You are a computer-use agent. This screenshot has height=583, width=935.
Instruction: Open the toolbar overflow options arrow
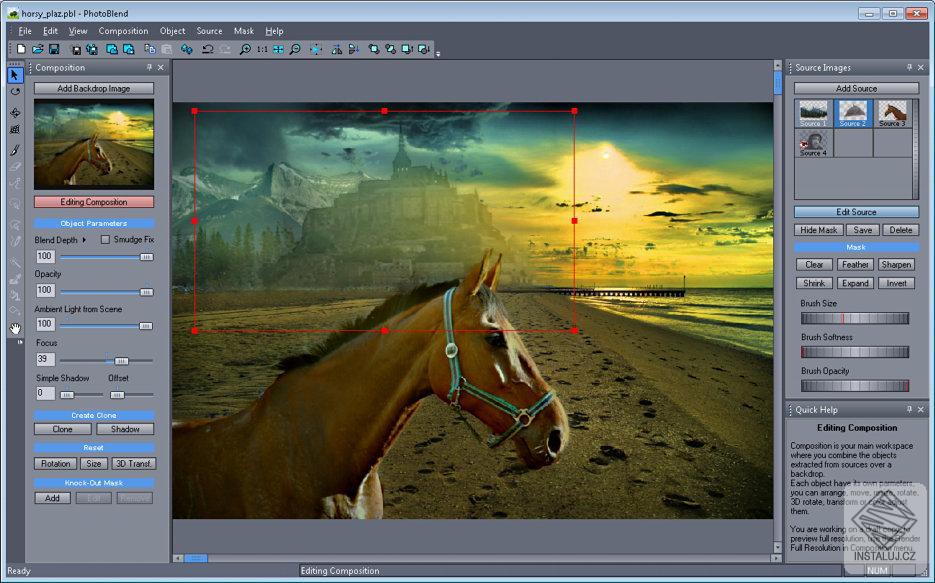tap(438, 53)
